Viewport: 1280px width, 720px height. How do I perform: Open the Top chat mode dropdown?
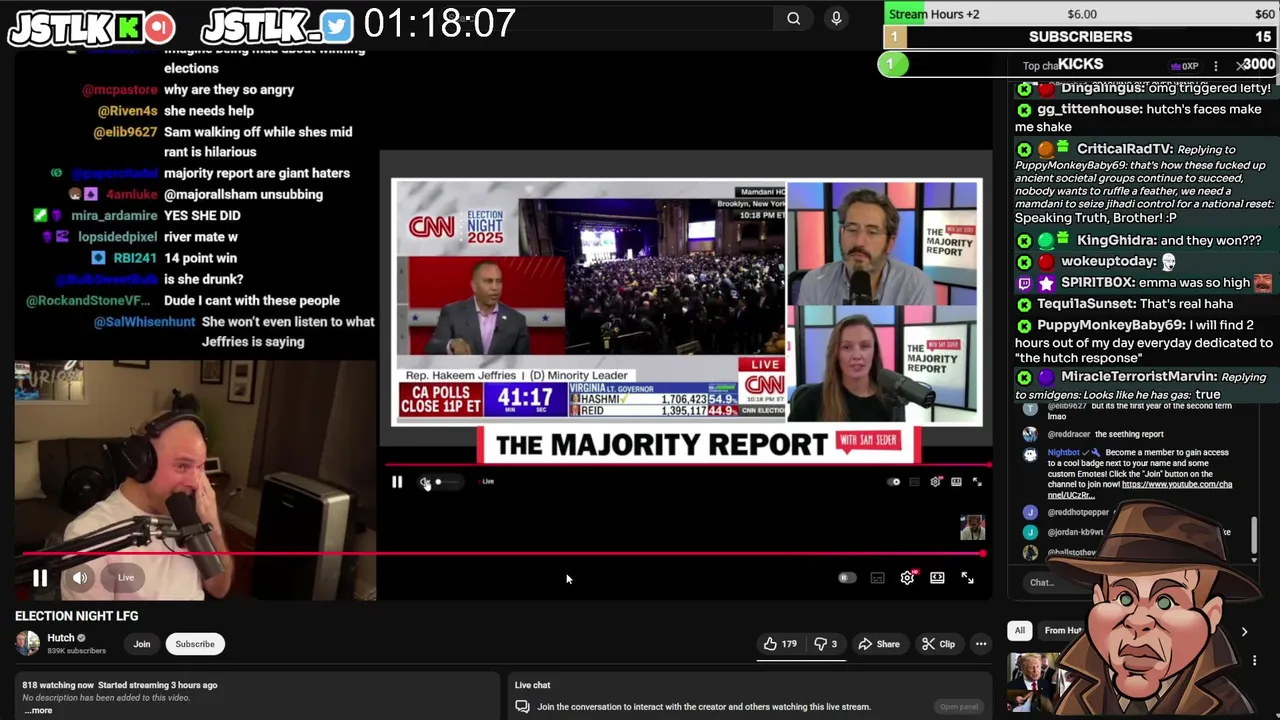click(1040, 66)
